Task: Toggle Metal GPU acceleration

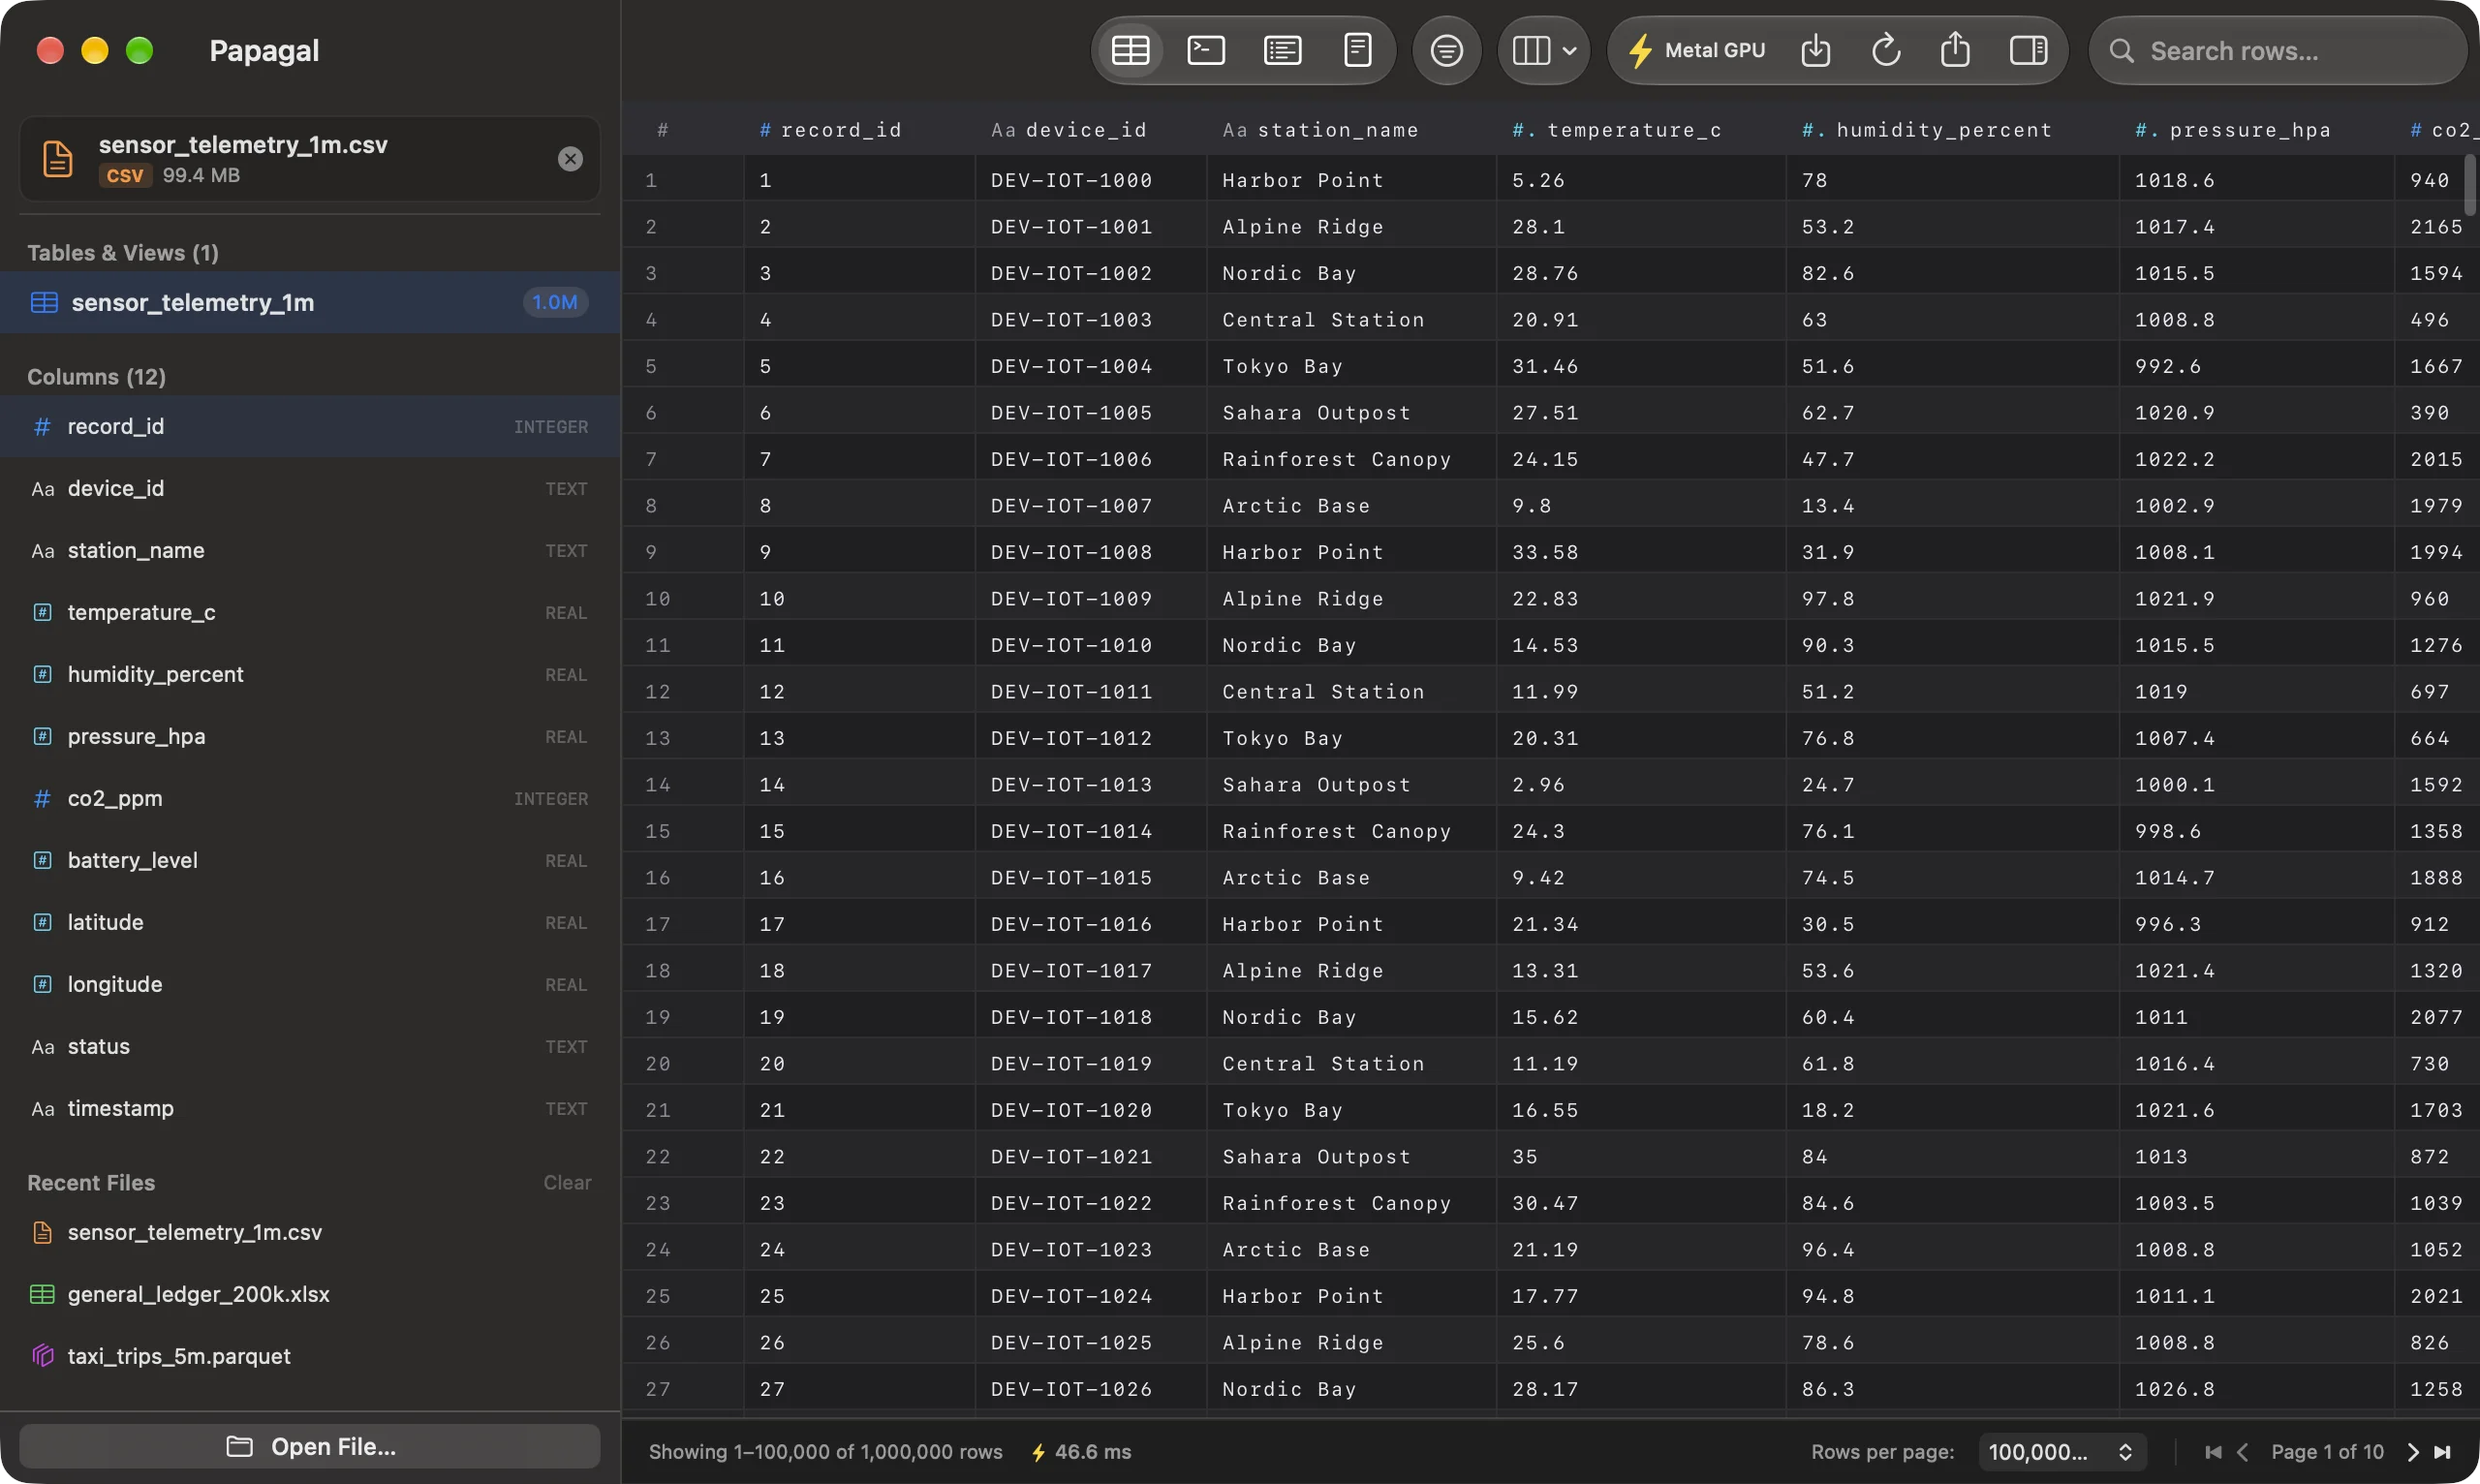Action: (1696, 50)
